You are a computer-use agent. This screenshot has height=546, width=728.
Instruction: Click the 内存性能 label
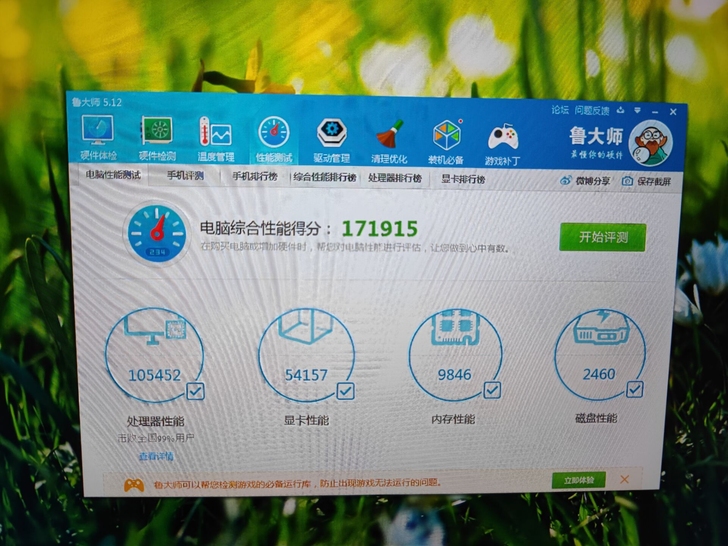[453, 419]
